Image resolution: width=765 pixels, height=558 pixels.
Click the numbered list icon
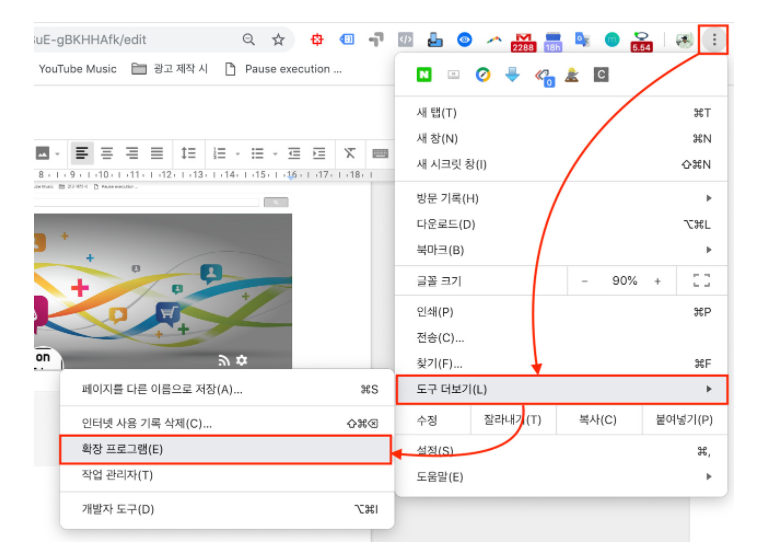(x=220, y=153)
